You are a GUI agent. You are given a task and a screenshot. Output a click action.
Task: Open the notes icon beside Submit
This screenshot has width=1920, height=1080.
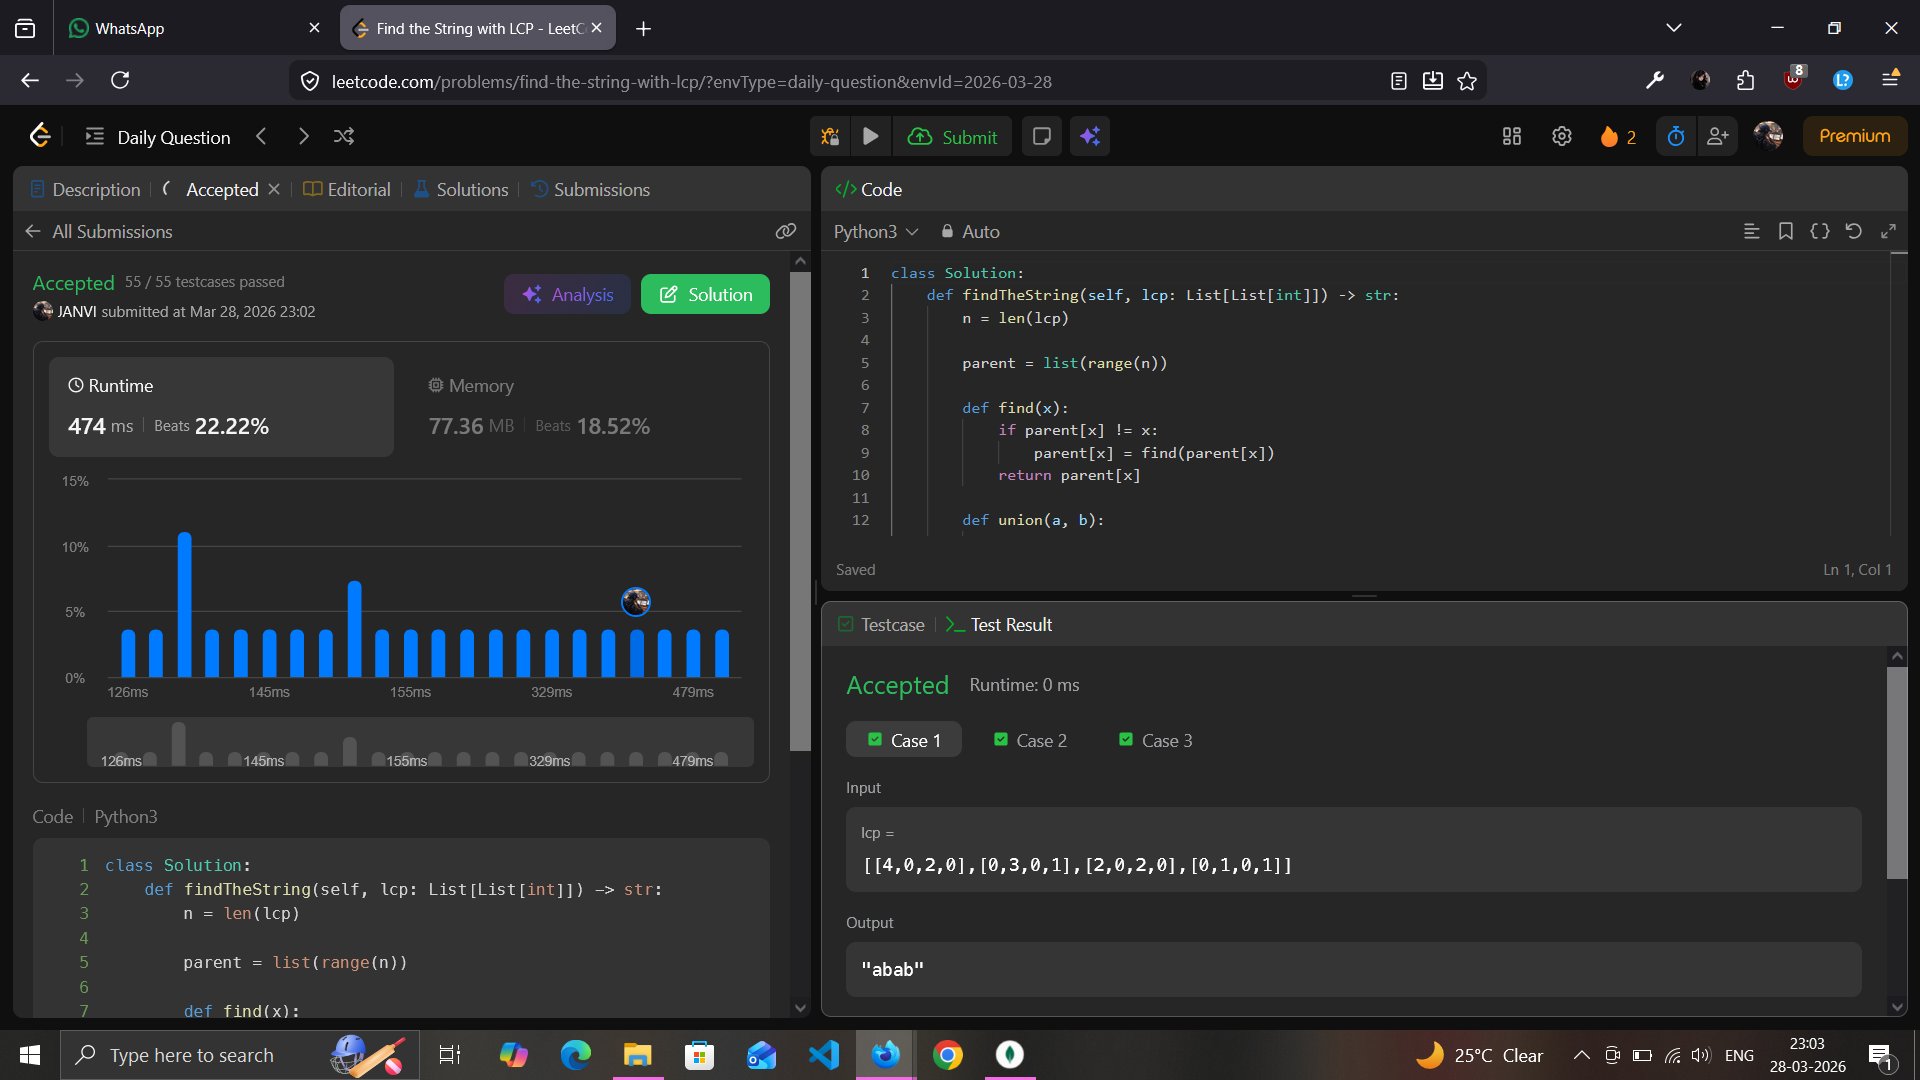[1041, 137]
